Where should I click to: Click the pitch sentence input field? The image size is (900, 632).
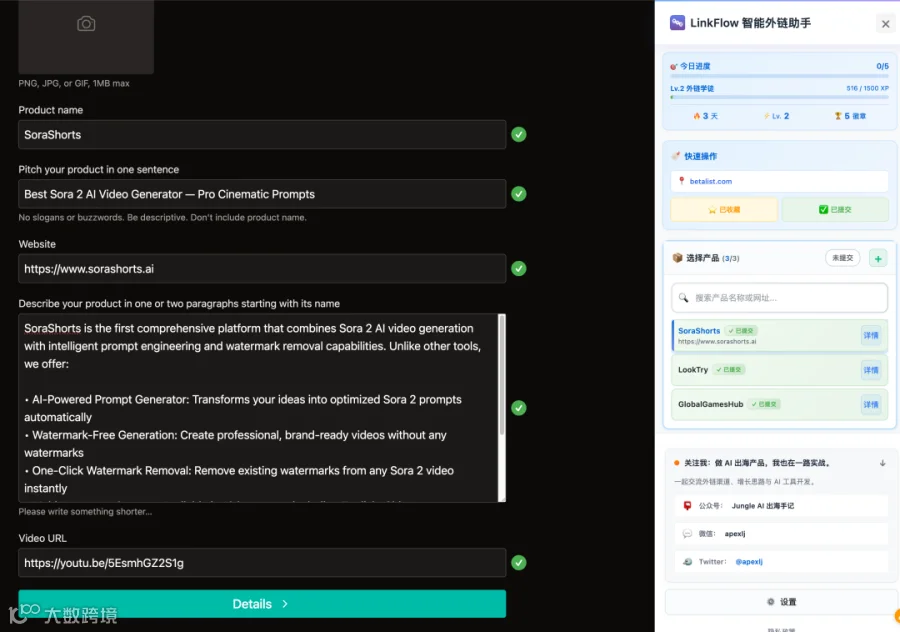262,194
